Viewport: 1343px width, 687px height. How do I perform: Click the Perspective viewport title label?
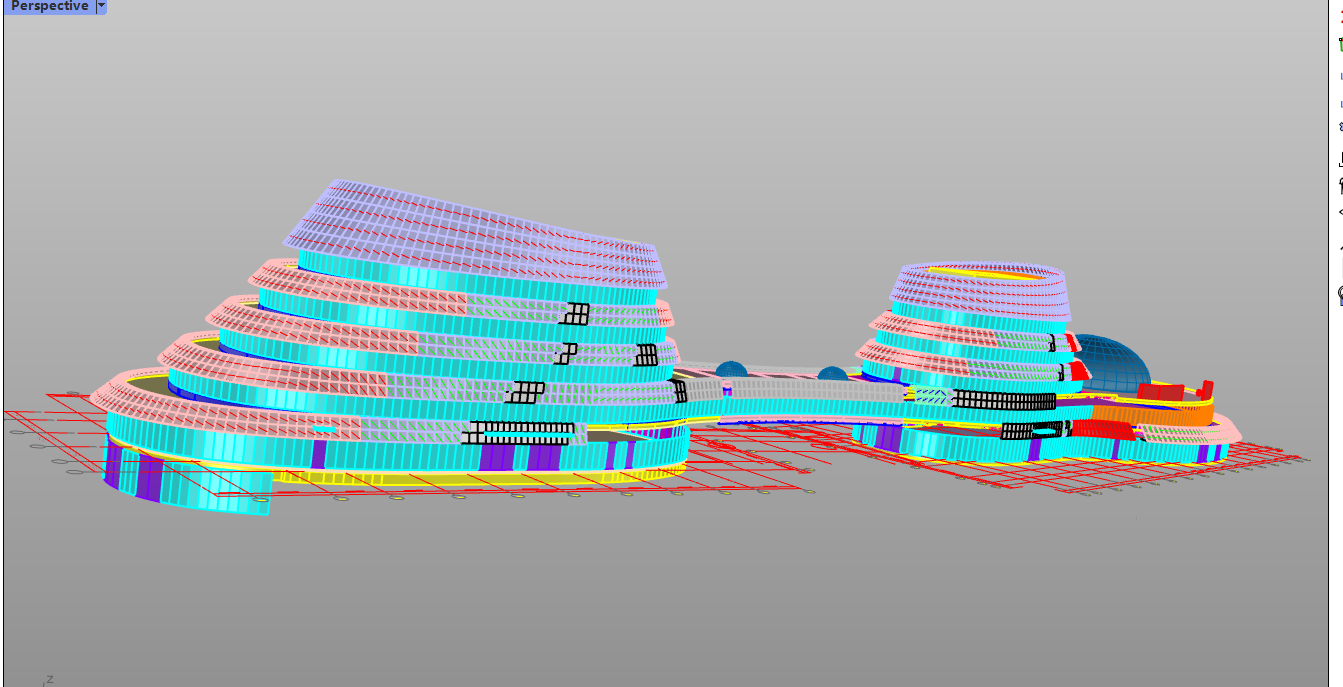(x=49, y=6)
